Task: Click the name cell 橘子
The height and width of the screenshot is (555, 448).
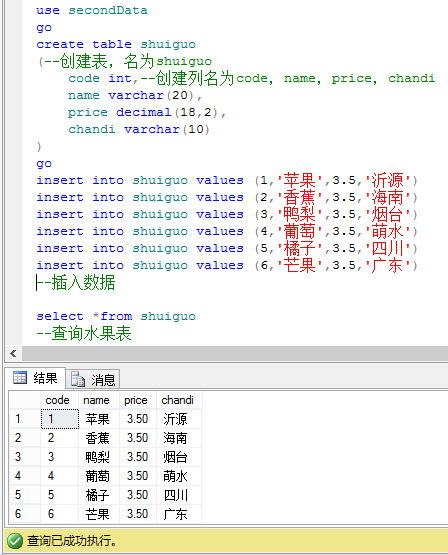Action: click(99, 495)
